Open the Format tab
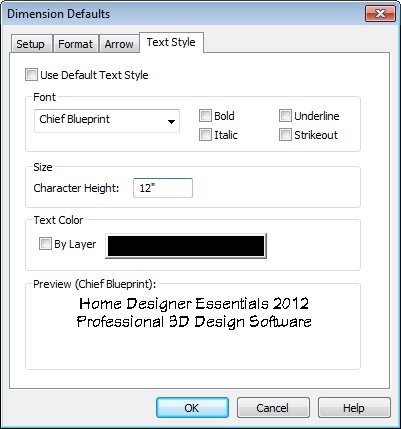This screenshot has height=429, width=401. tap(76, 44)
